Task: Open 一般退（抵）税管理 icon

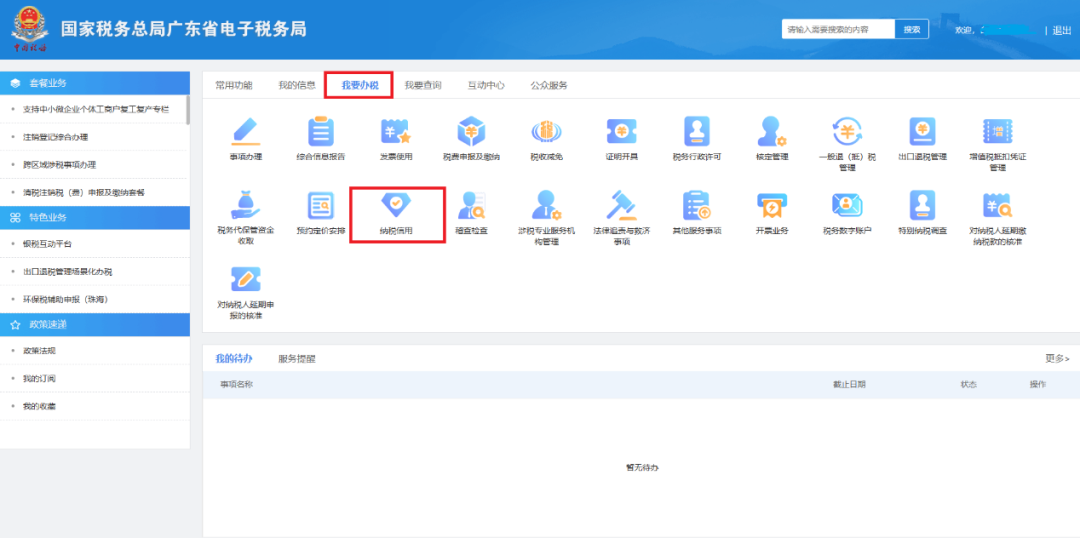Action: (847, 131)
